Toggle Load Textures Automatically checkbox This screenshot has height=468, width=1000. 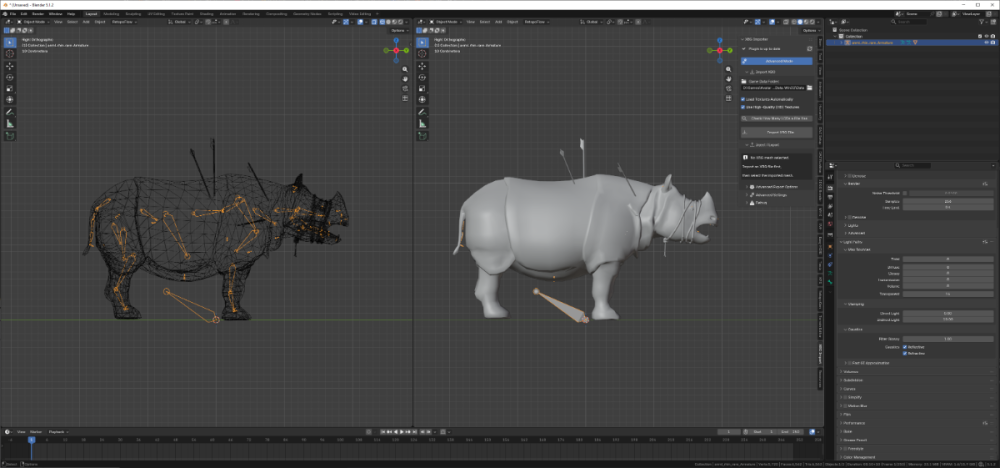(744, 99)
